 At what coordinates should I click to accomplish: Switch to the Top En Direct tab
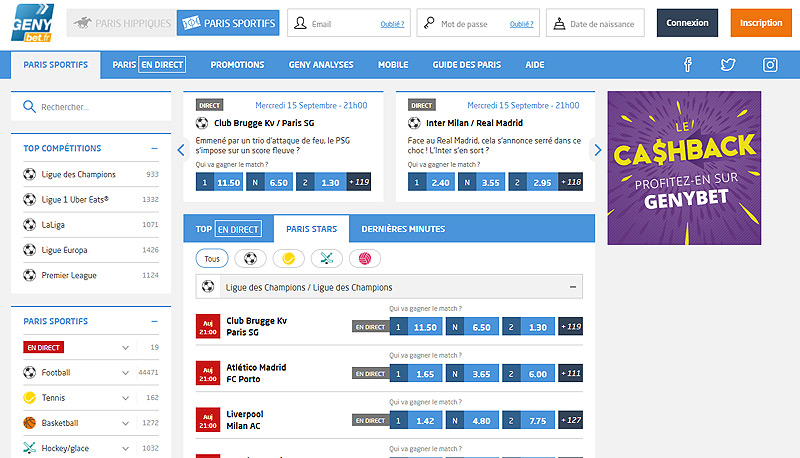coord(229,229)
